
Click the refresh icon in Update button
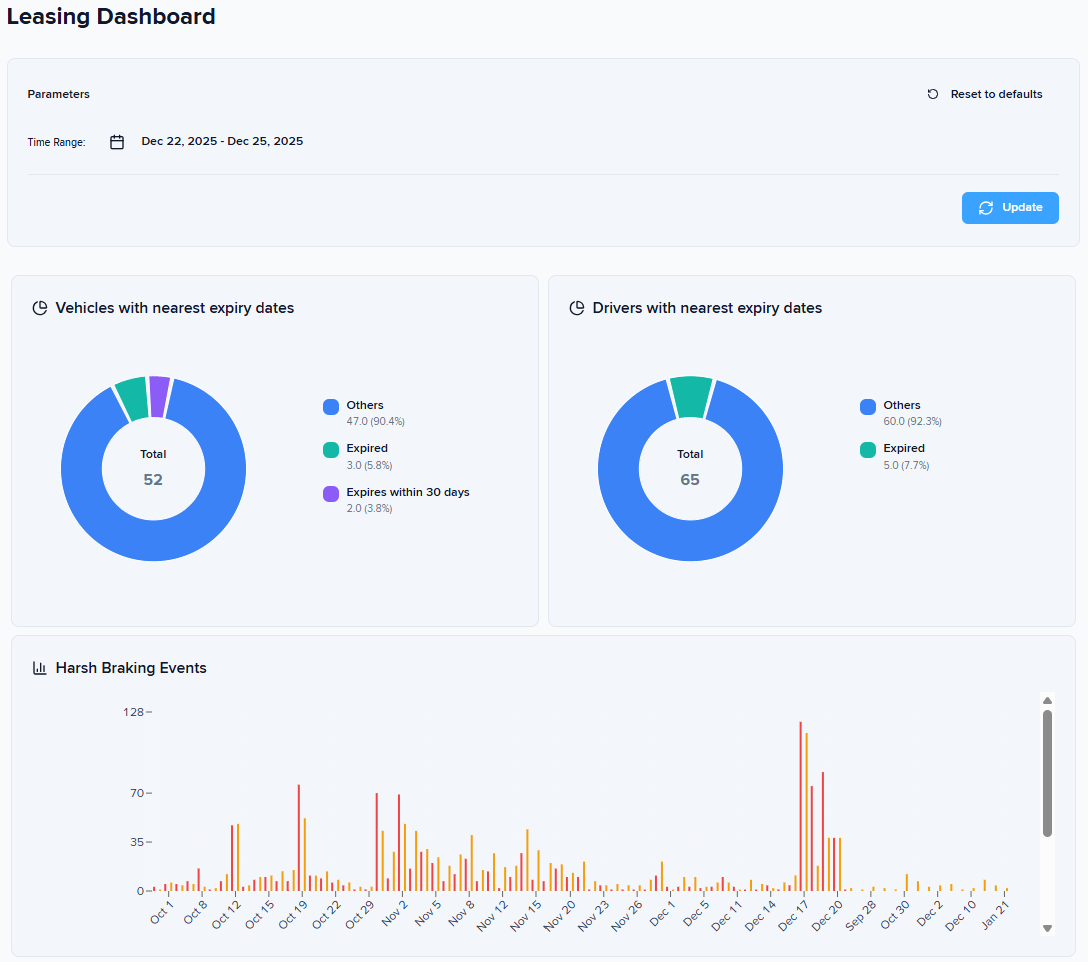click(x=986, y=208)
